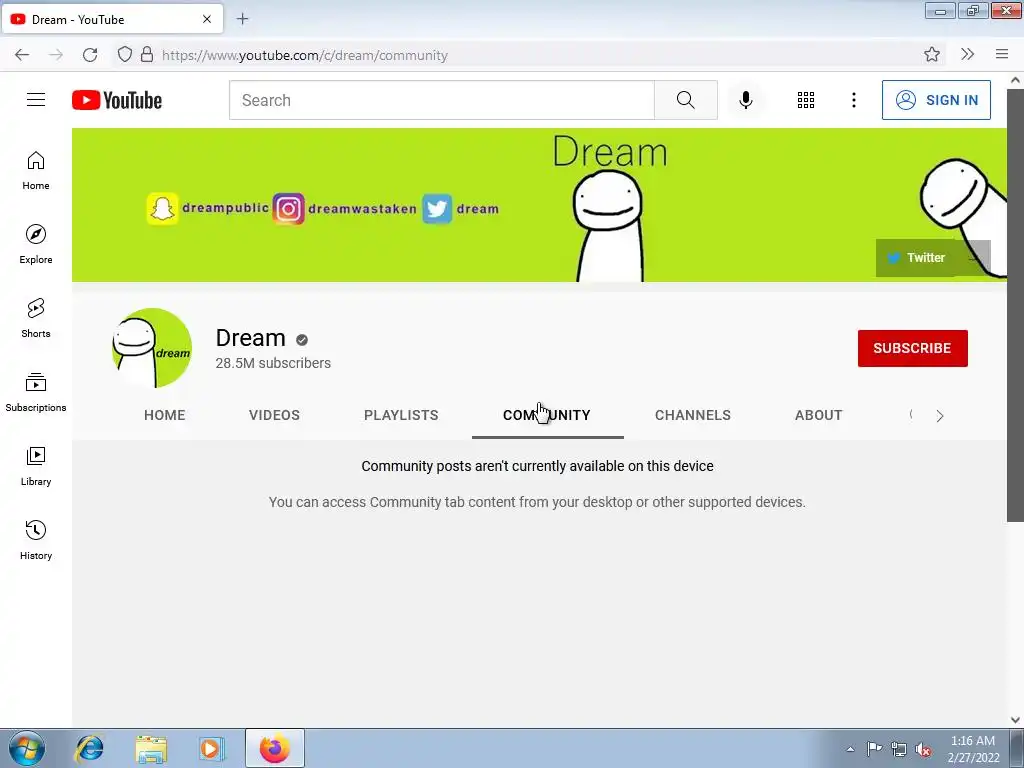Open Windows Media Player from taskbar
Screen dimensions: 1024x768
(212, 749)
